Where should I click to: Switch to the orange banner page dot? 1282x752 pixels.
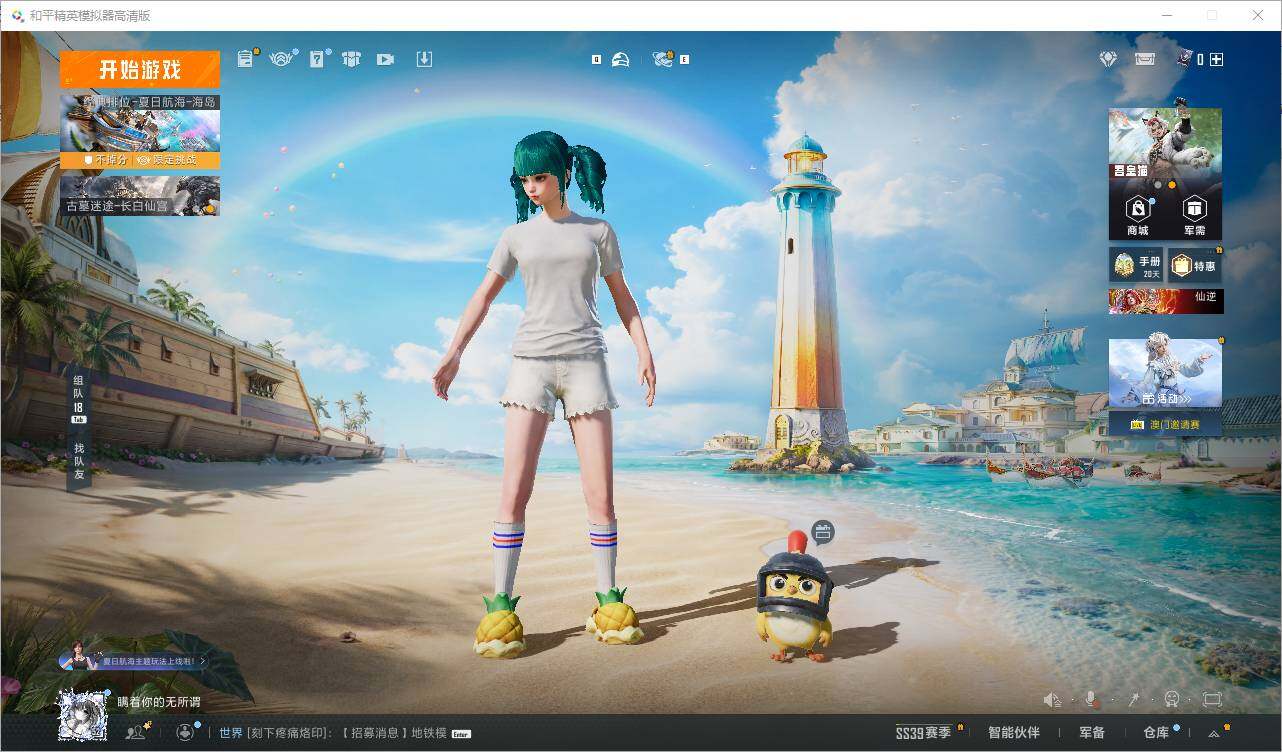coord(1172,185)
